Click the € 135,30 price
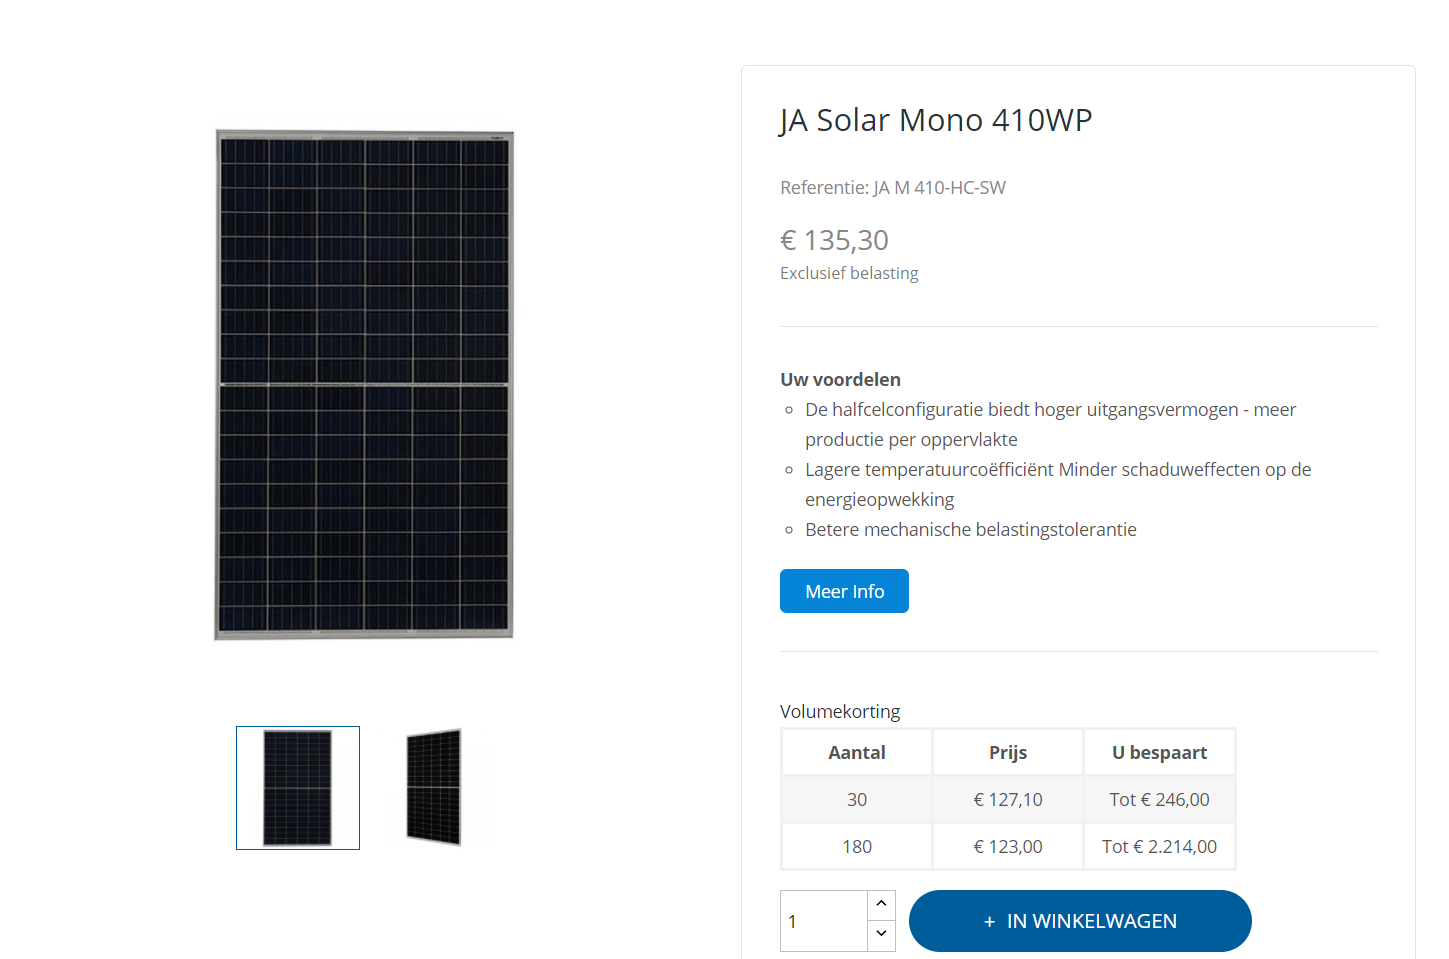 (x=834, y=240)
